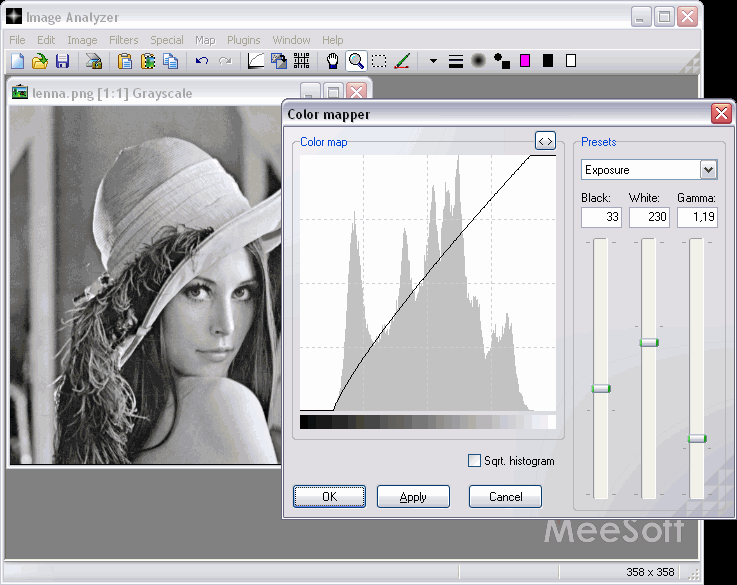Click Cancel in Color mapper
Screen dimensions: 737x585
point(505,497)
